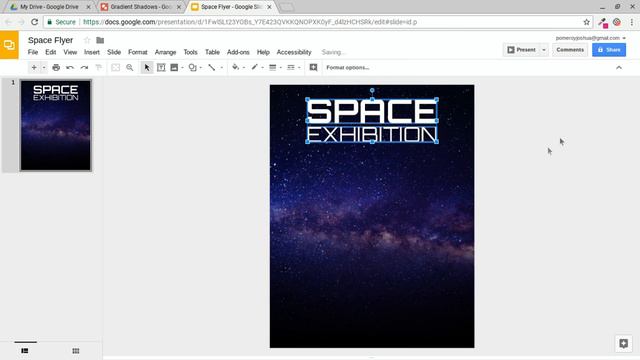The height and width of the screenshot is (360, 640).
Task: Open fill color paint bucket
Action: pyautogui.click(x=236, y=67)
